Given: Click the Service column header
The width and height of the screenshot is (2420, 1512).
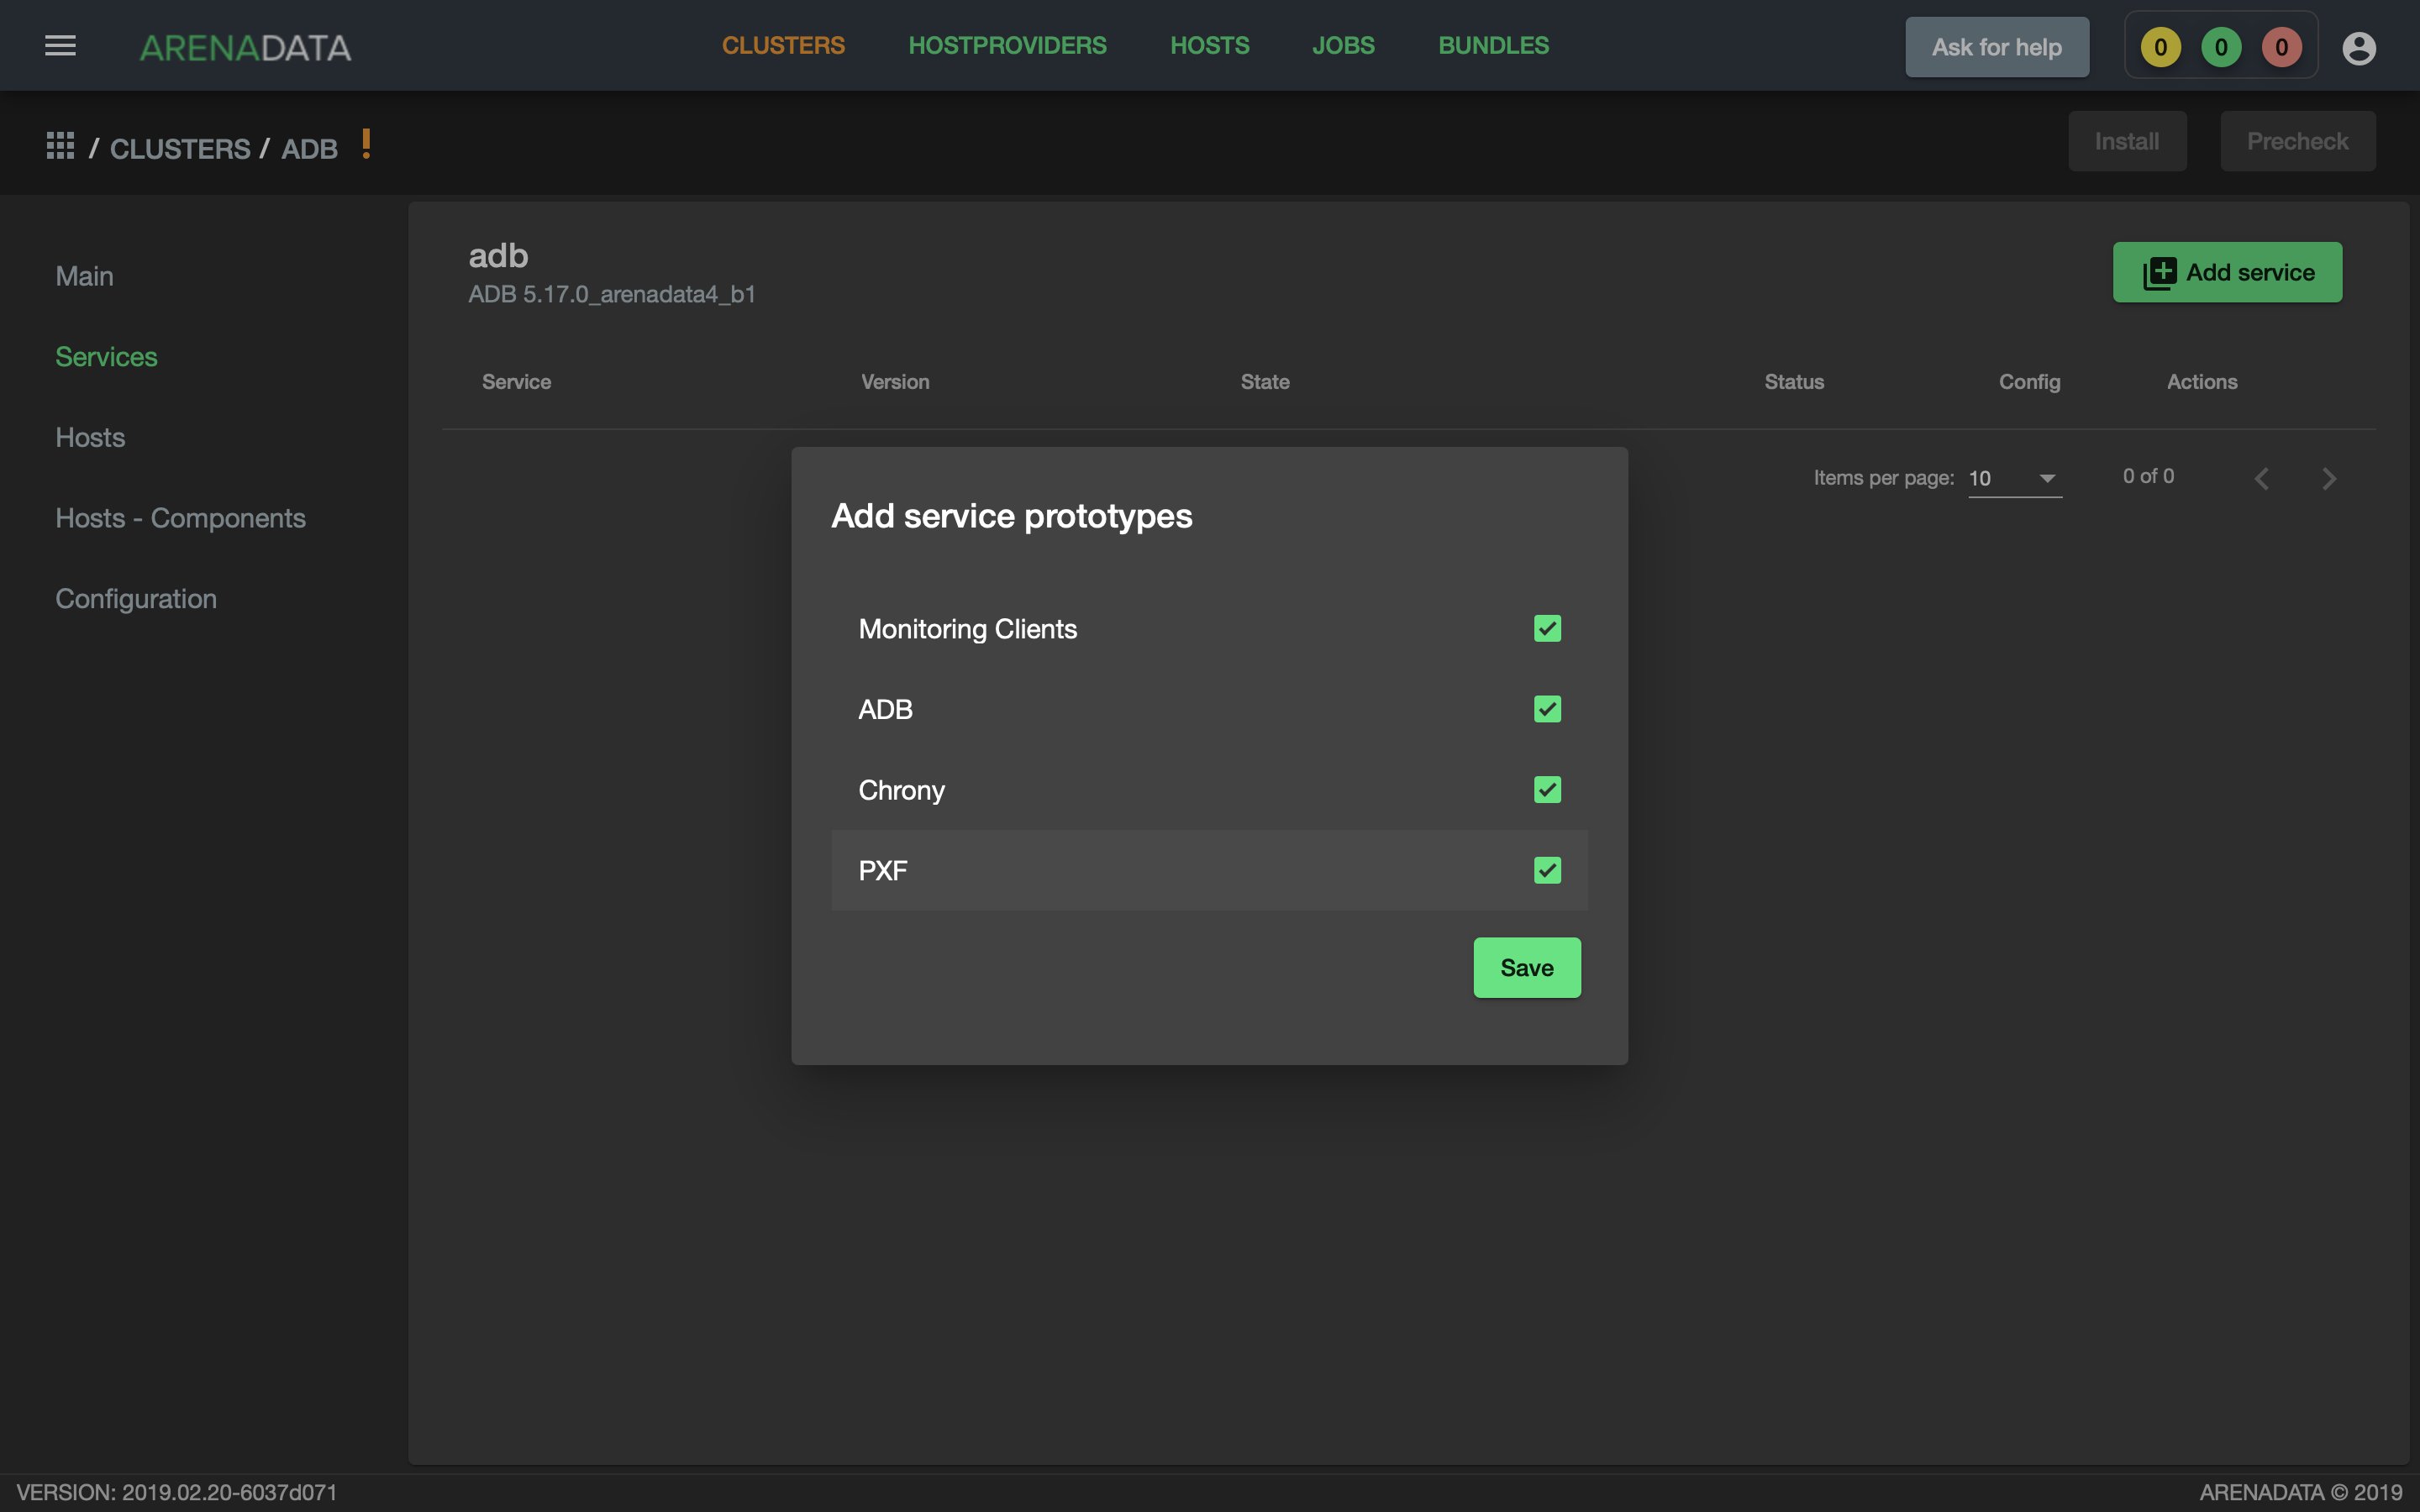Looking at the screenshot, I should pos(516,382).
